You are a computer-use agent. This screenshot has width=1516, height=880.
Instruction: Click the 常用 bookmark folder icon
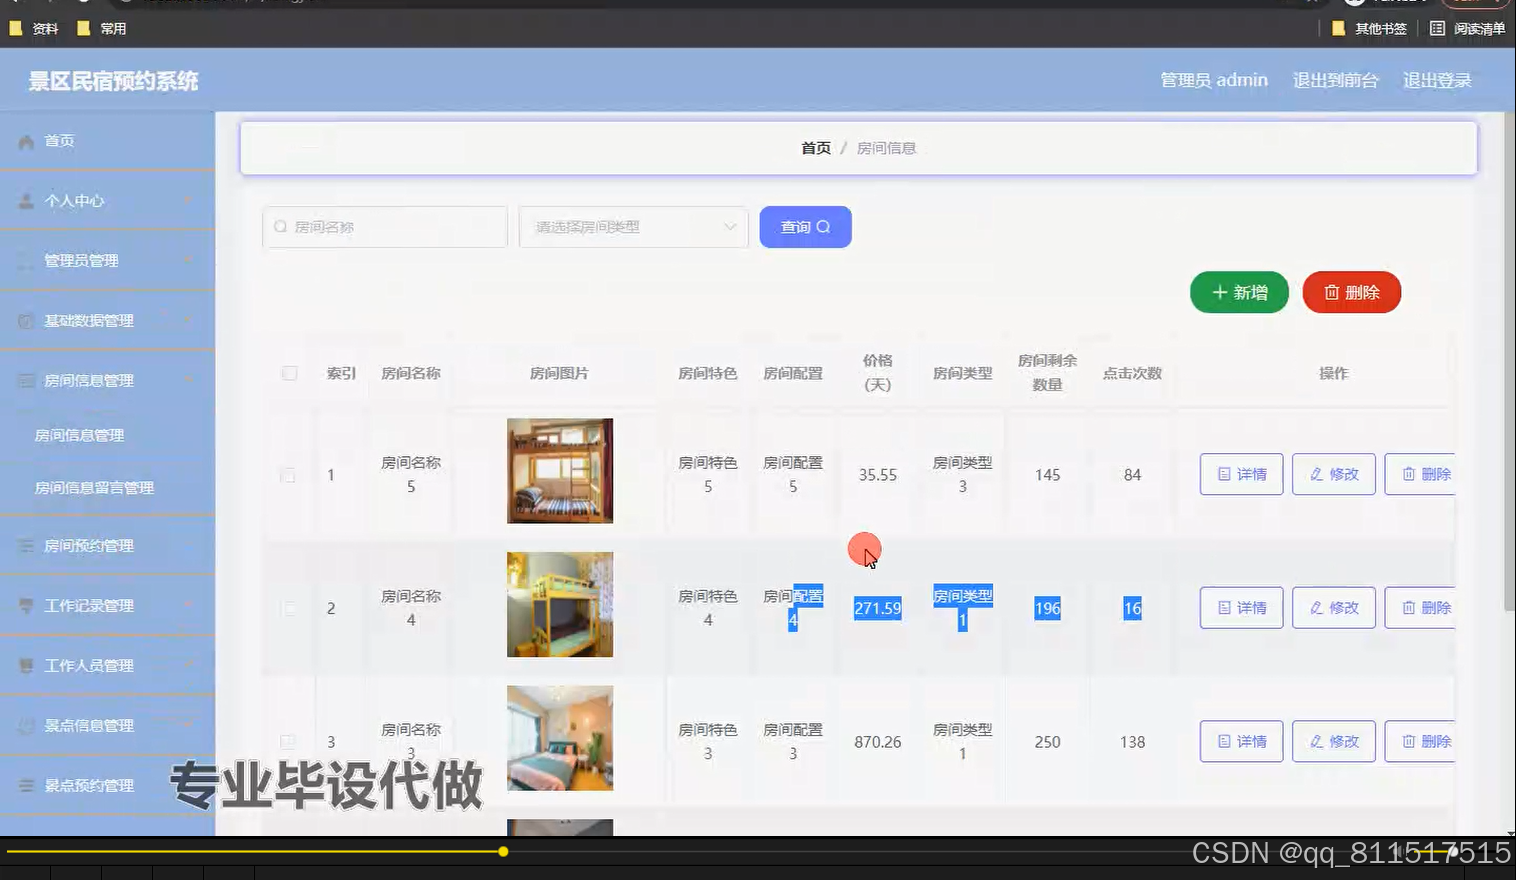click(x=84, y=28)
